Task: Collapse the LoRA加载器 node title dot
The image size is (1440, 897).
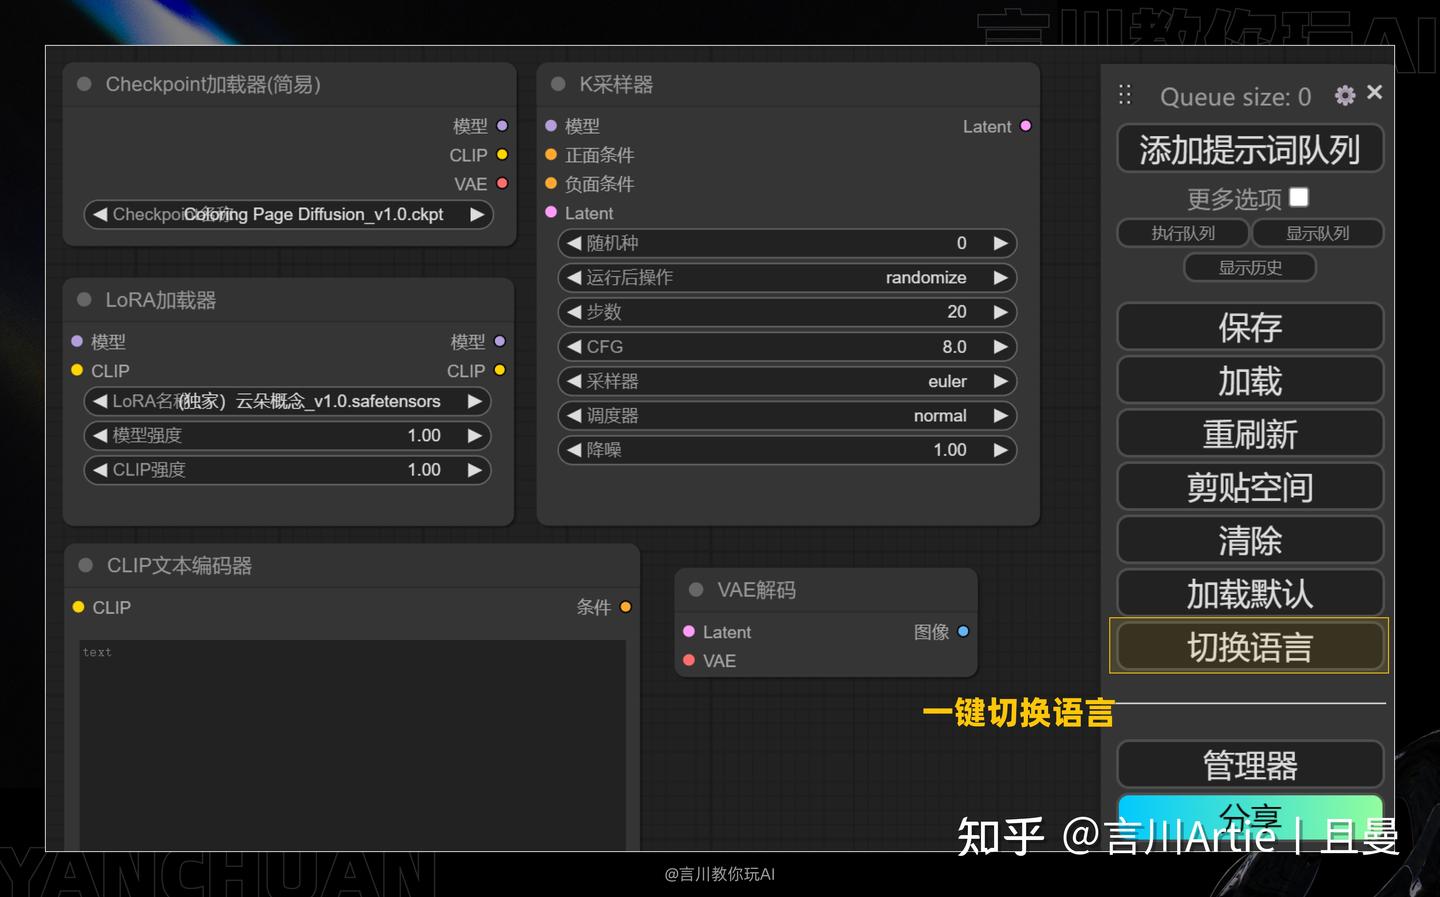Action: point(83,299)
